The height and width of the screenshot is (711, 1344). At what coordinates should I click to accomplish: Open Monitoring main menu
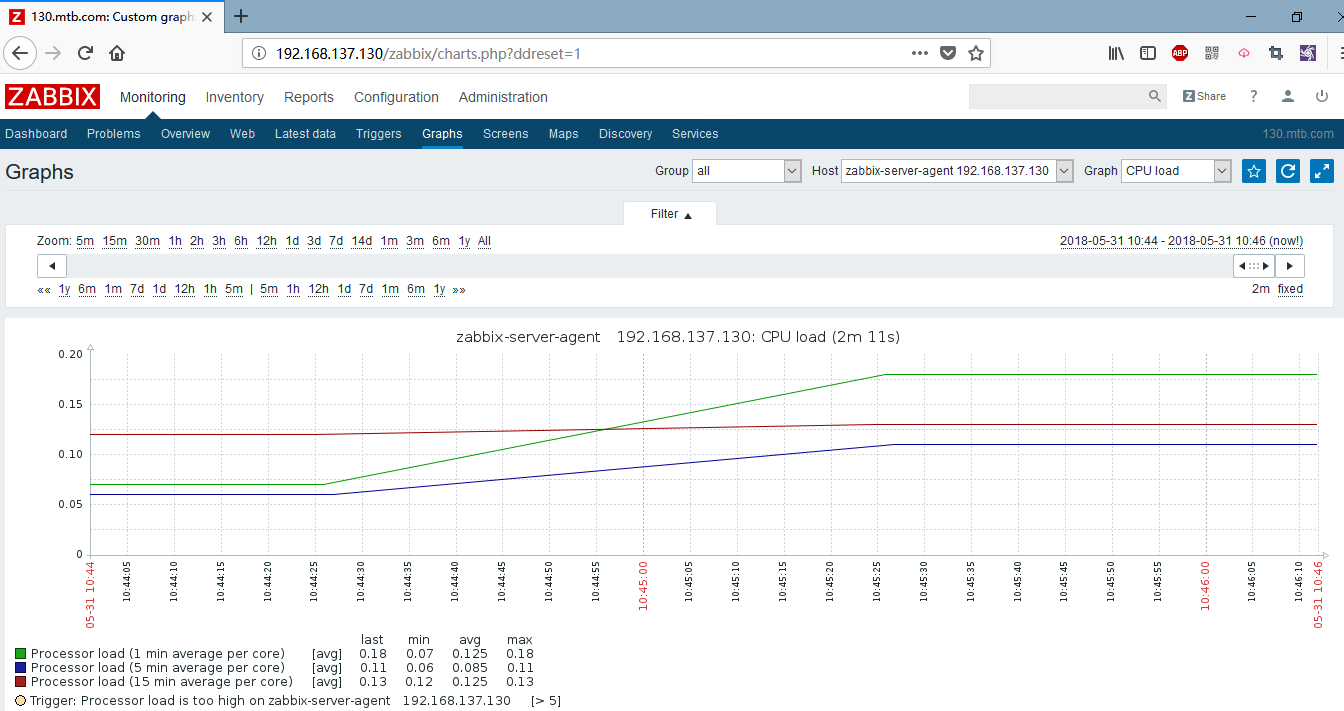(x=153, y=97)
